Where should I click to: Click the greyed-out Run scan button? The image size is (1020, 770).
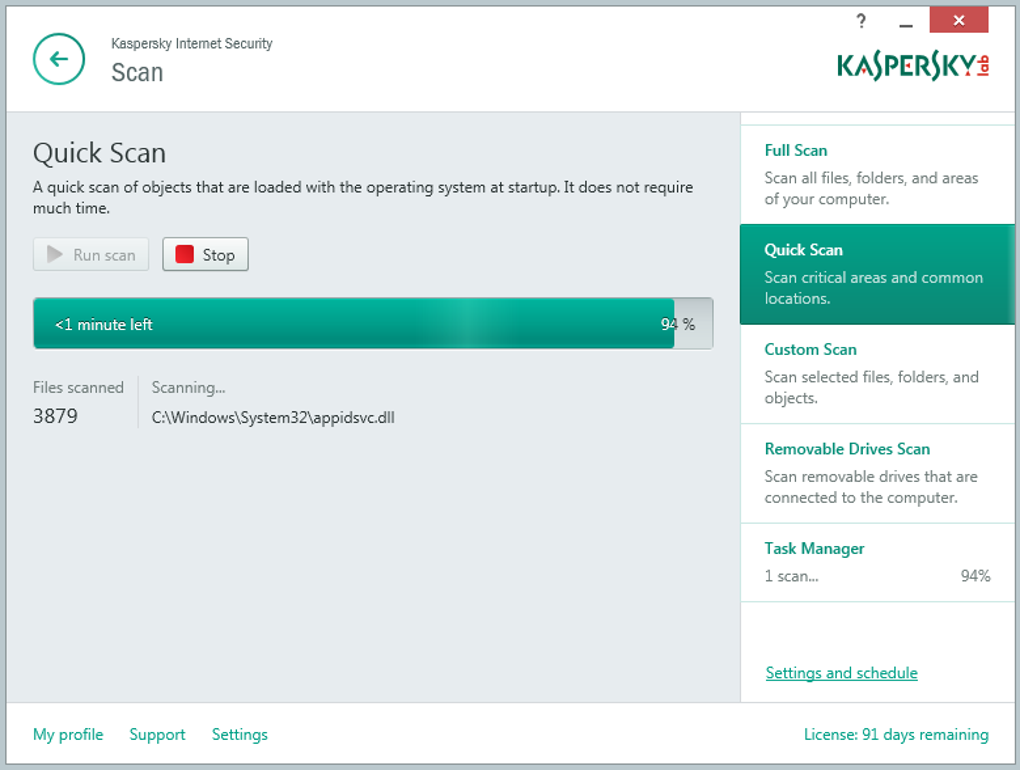91,254
